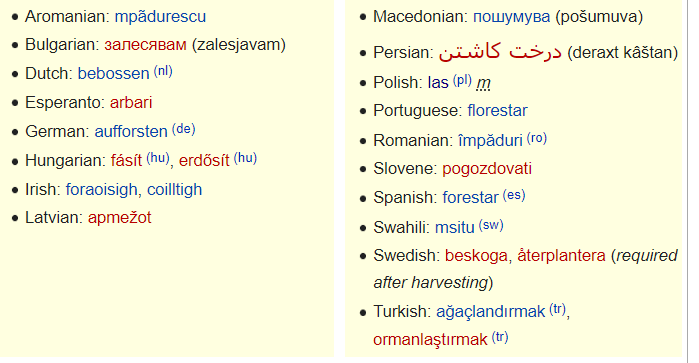This screenshot has height=363, width=699.
Task: Open the Irish translation coilltigh
Action: [174, 190]
